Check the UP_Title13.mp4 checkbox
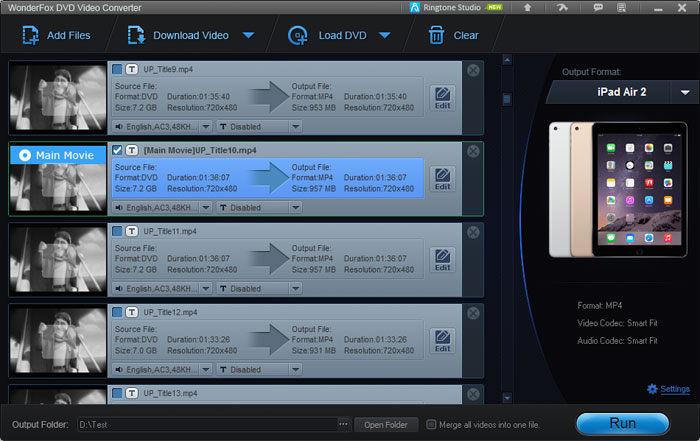 (117, 393)
